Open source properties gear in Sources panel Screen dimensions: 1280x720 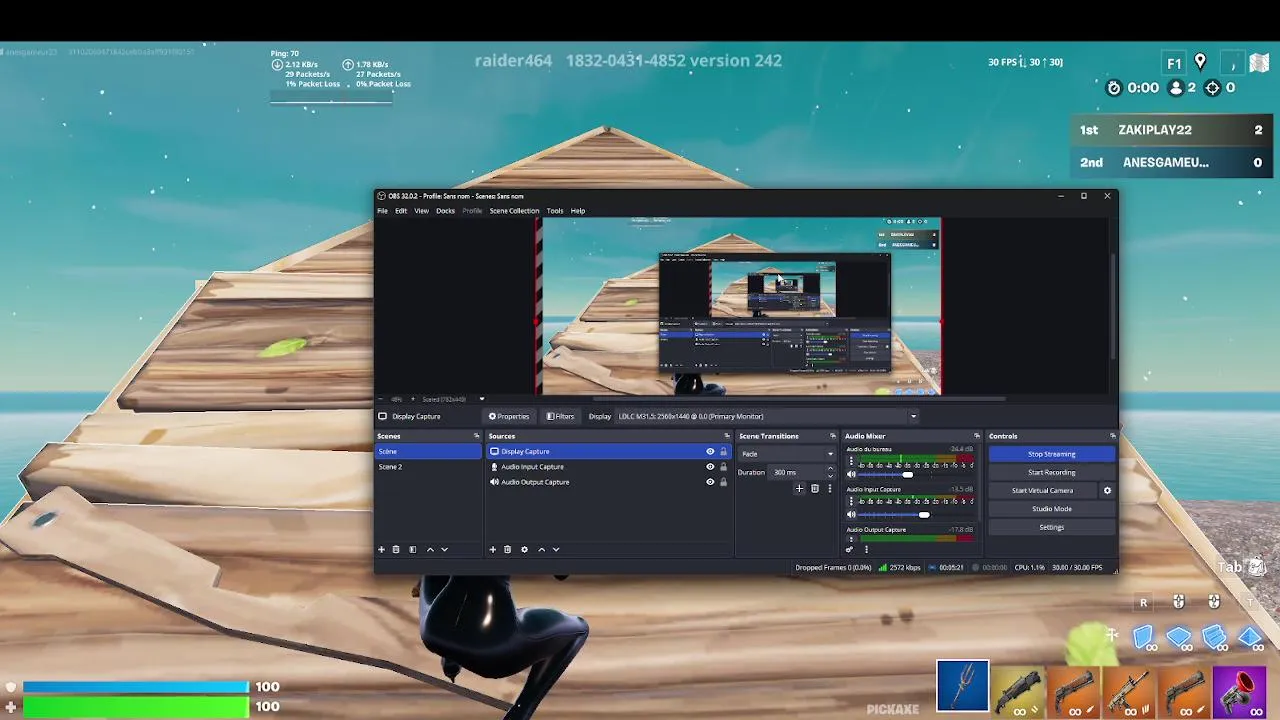524,549
